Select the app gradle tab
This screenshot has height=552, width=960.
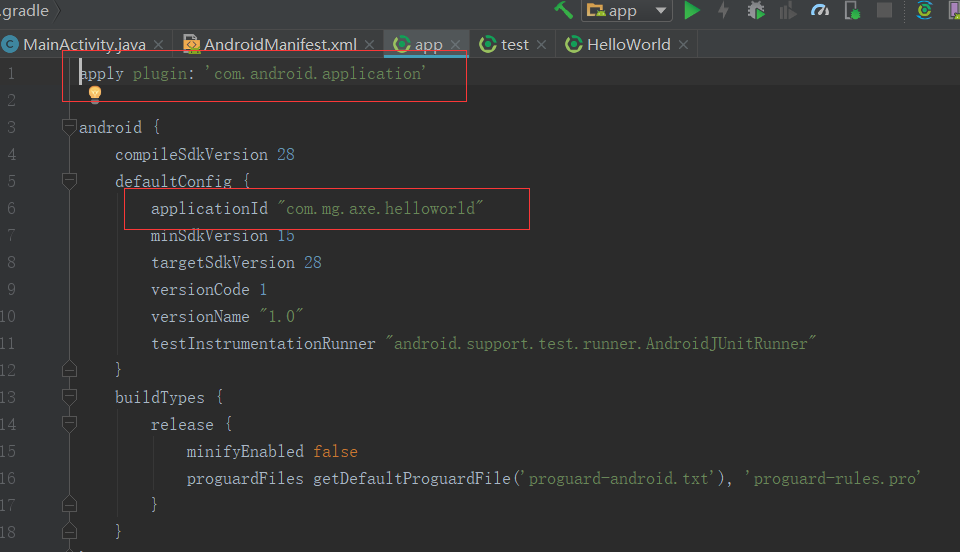(x=427, y=45)
